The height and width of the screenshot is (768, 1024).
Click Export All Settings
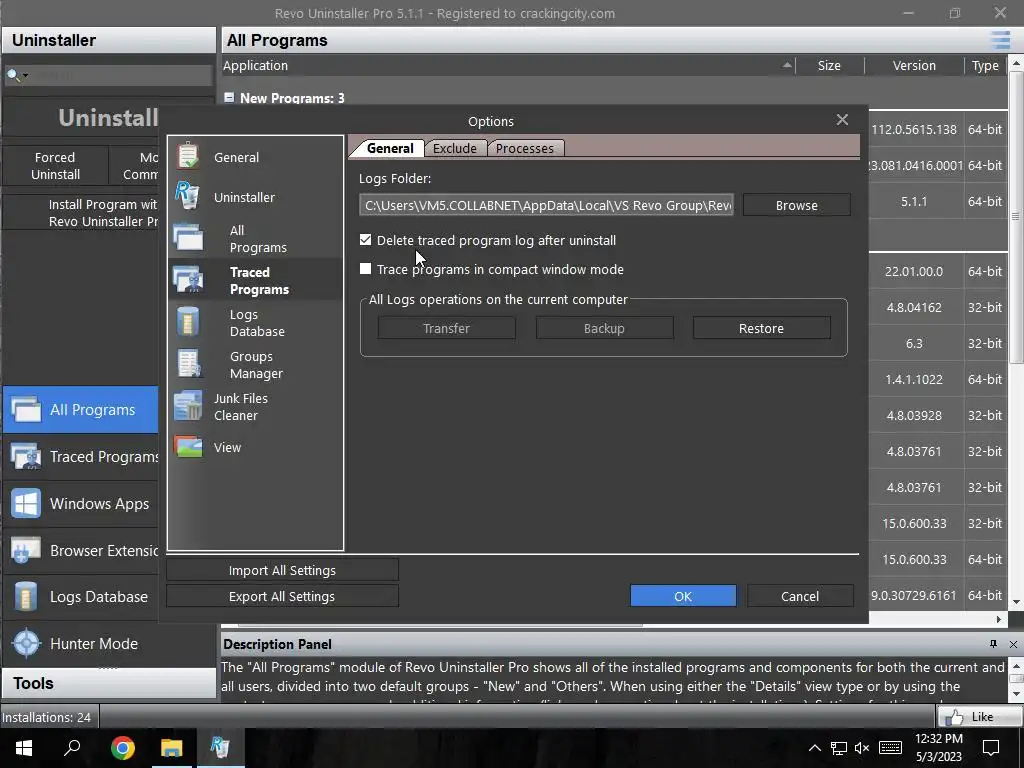click(x=282, y=596)
